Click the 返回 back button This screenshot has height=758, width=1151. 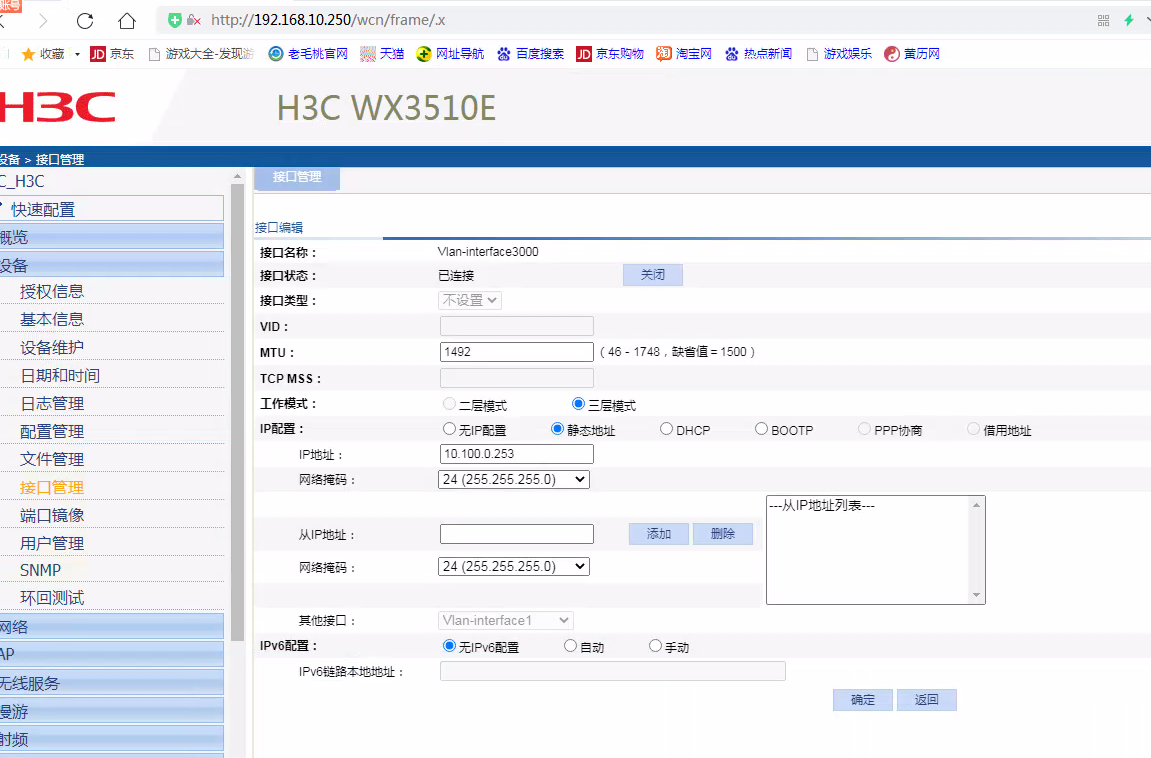(926, 699)
